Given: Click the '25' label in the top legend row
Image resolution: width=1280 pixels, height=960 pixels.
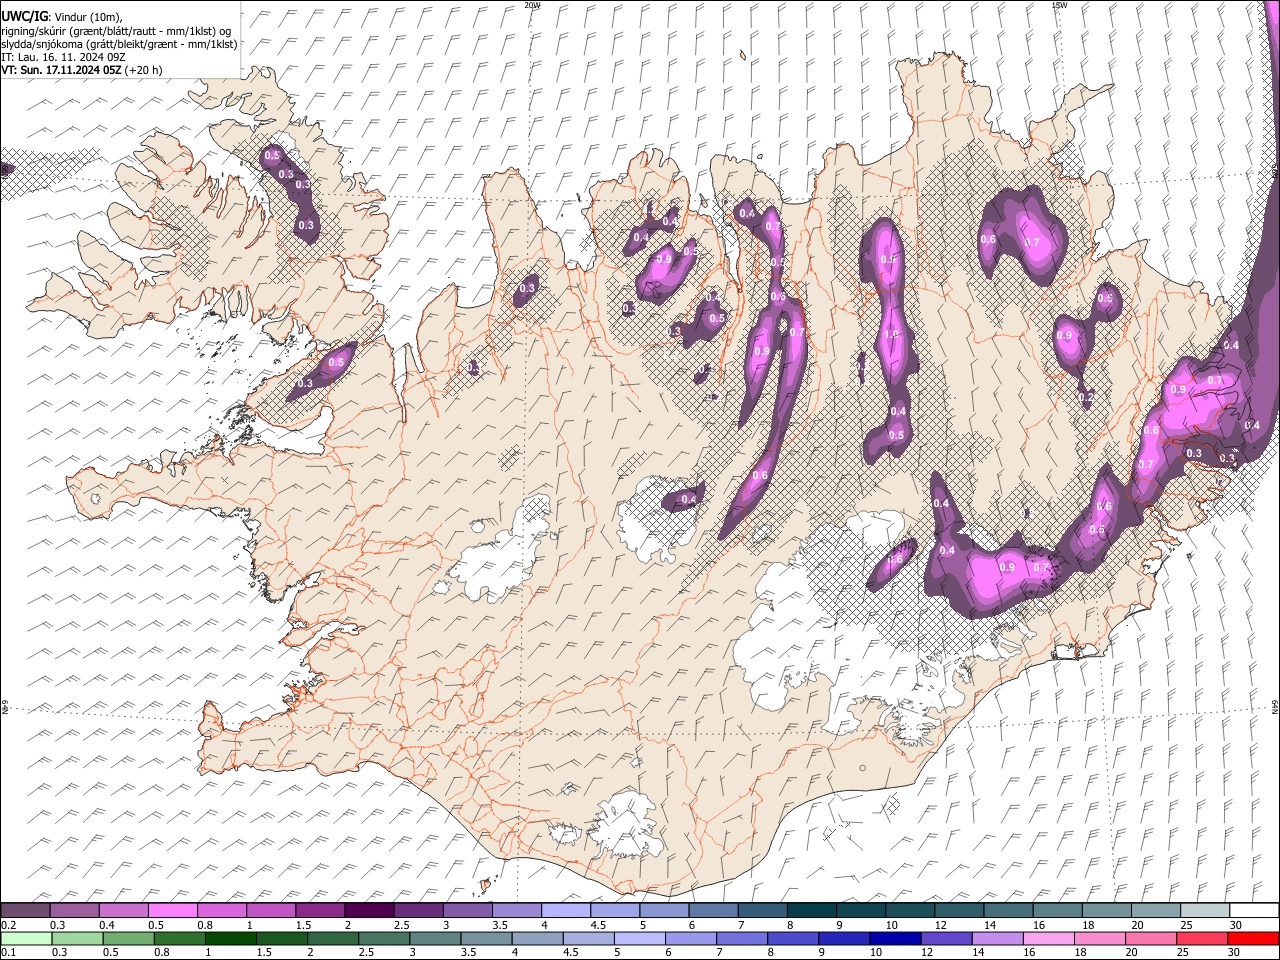Looking at the screenshot, I should [1189, 925].
